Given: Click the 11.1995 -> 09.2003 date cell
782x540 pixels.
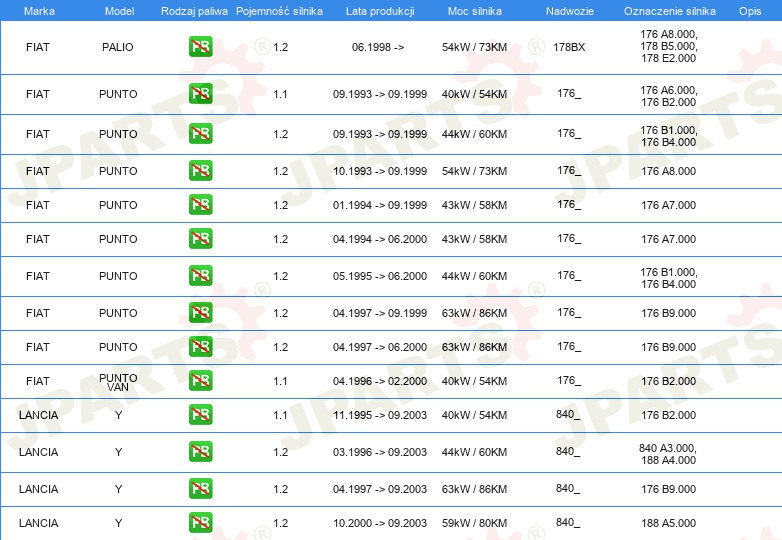Looking at the screenshot, I should 380,415.
